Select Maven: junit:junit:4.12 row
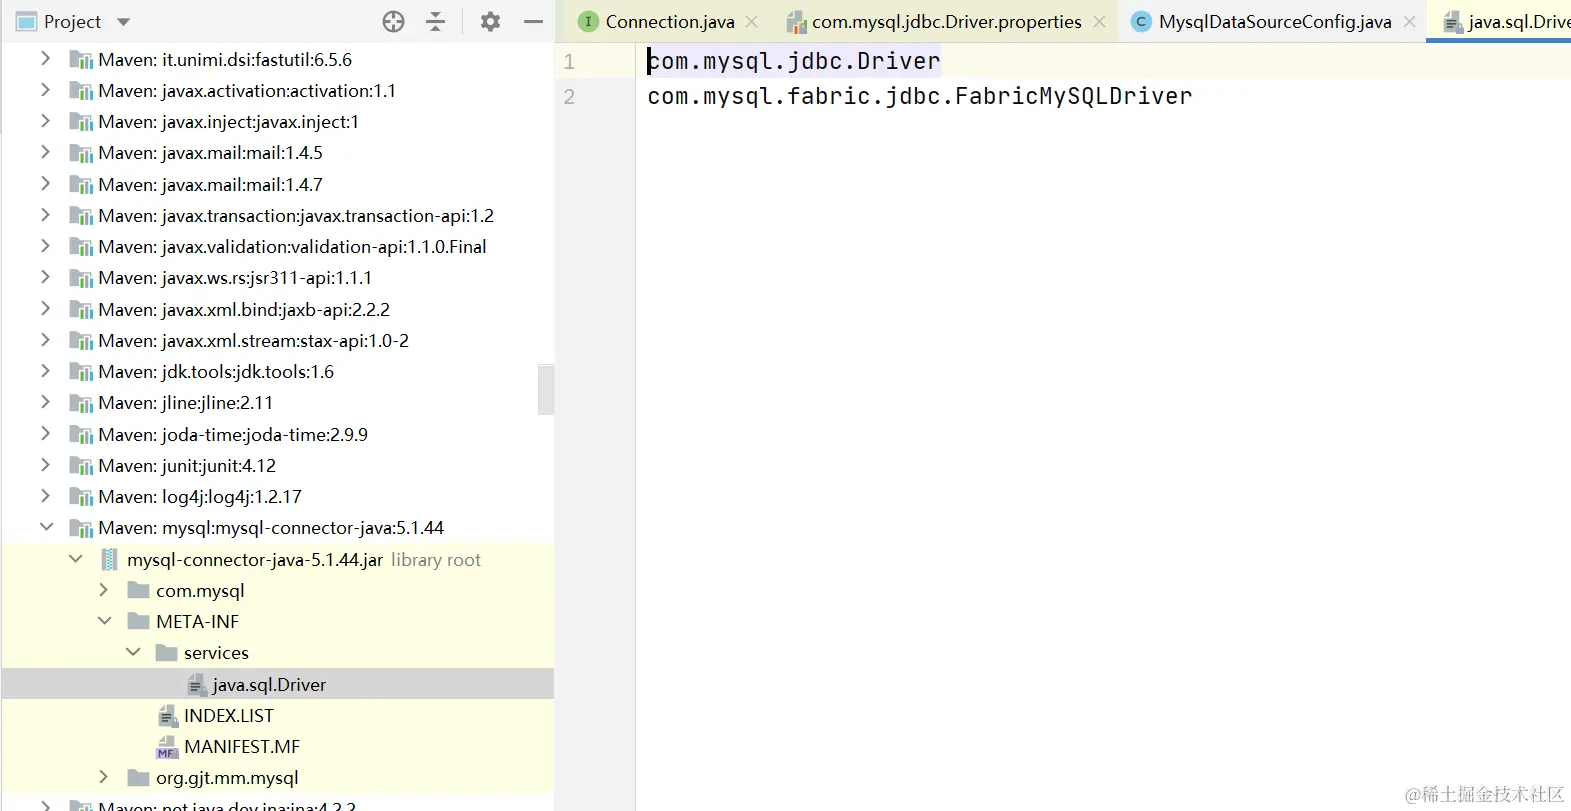 click(x=278, y=465)
